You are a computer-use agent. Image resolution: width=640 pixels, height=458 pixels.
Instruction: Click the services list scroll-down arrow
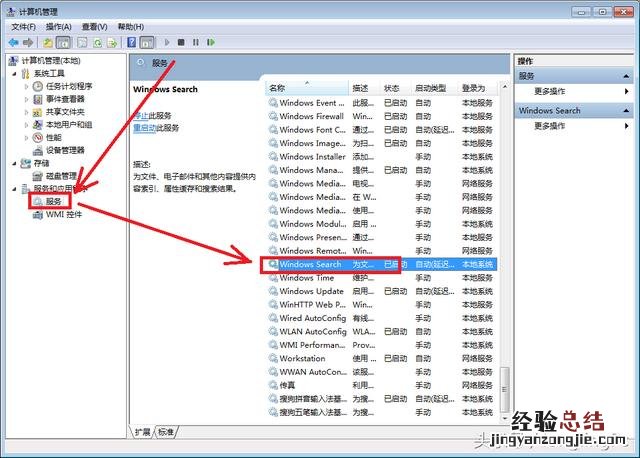[504, 418]
